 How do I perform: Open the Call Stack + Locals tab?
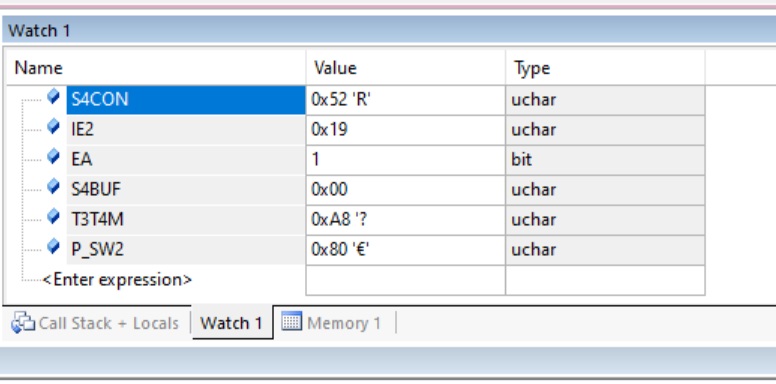click(x=96, y=323)
